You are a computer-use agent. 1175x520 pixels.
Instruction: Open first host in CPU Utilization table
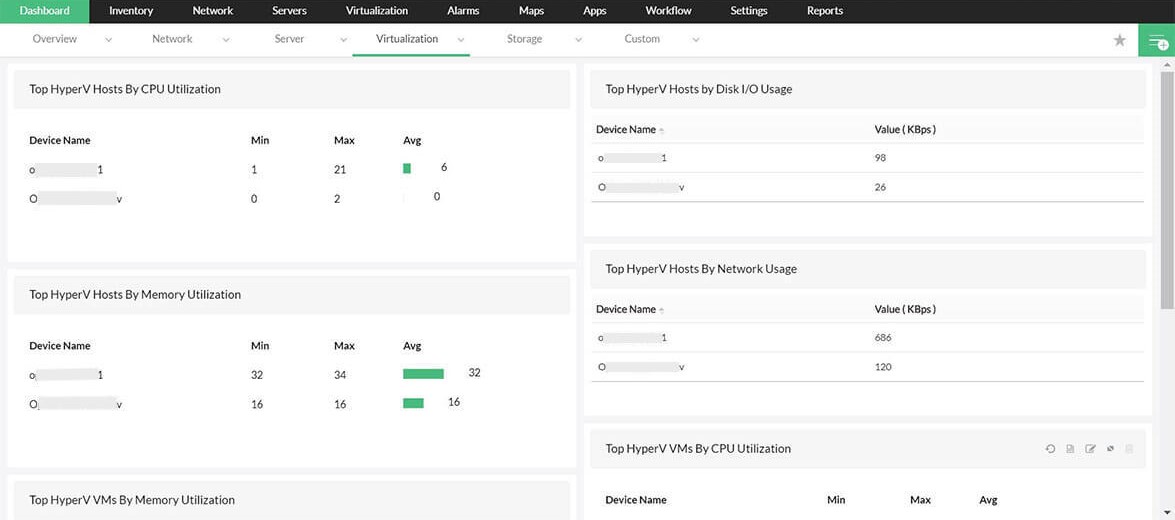pos(66,170)
